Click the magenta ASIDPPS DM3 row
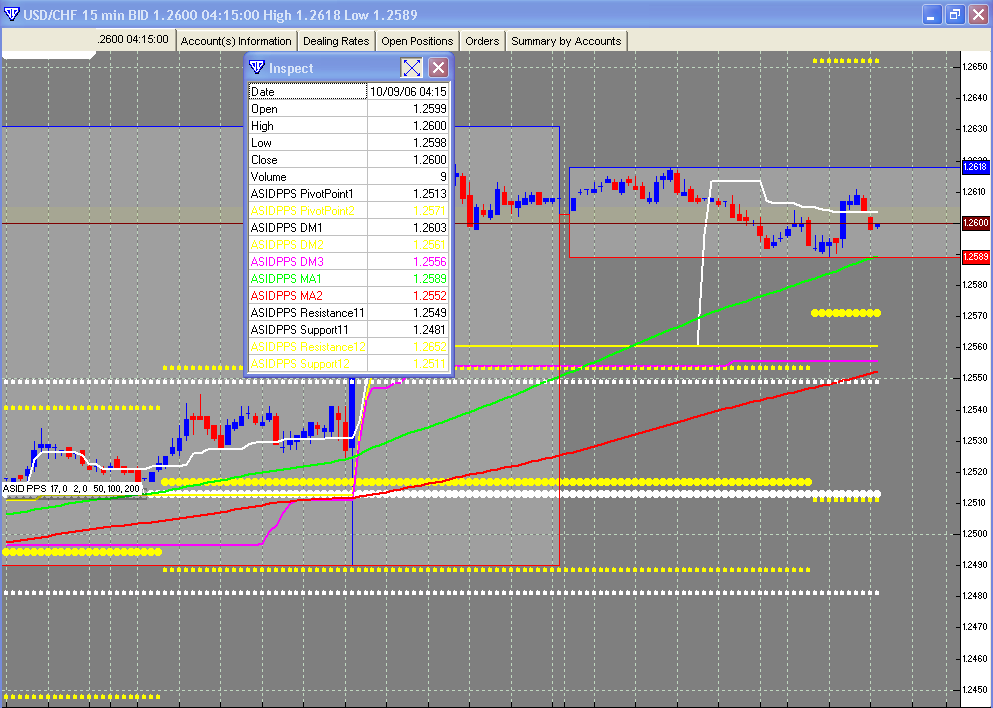Image resolution: width=993 pixels, height=708 pixels. point(348,262)
